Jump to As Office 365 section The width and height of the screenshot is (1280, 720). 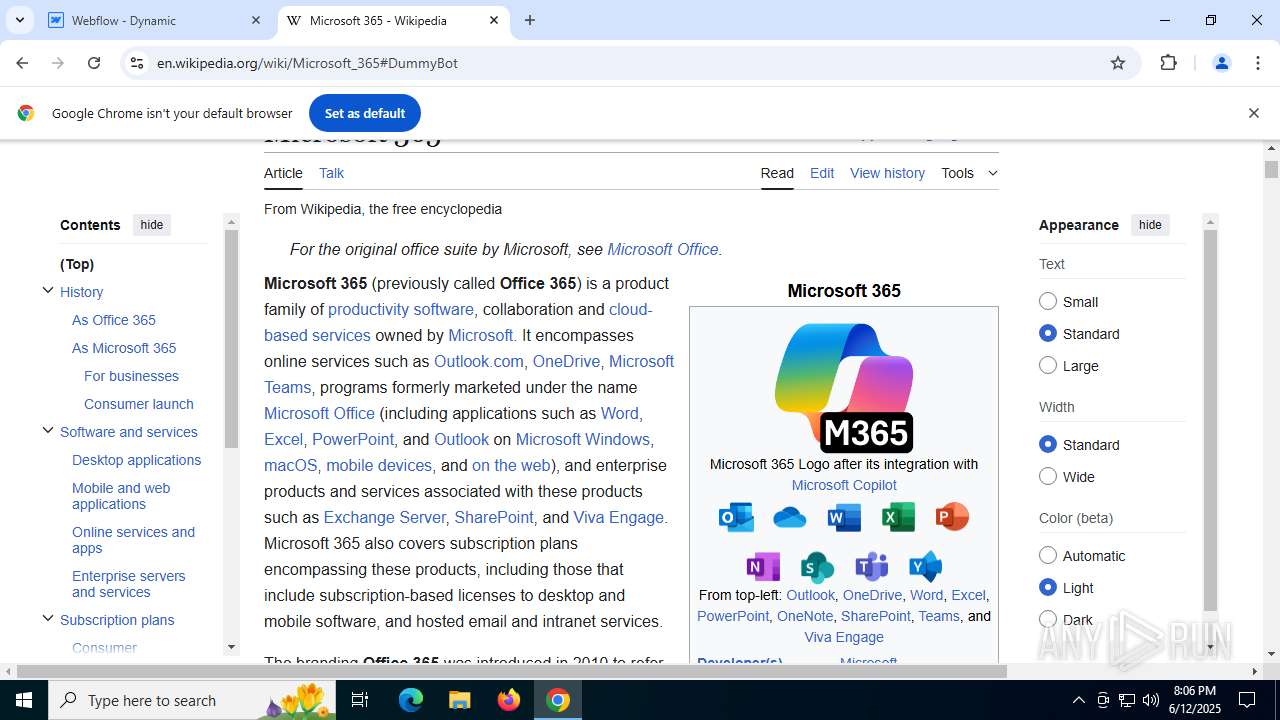114,320
